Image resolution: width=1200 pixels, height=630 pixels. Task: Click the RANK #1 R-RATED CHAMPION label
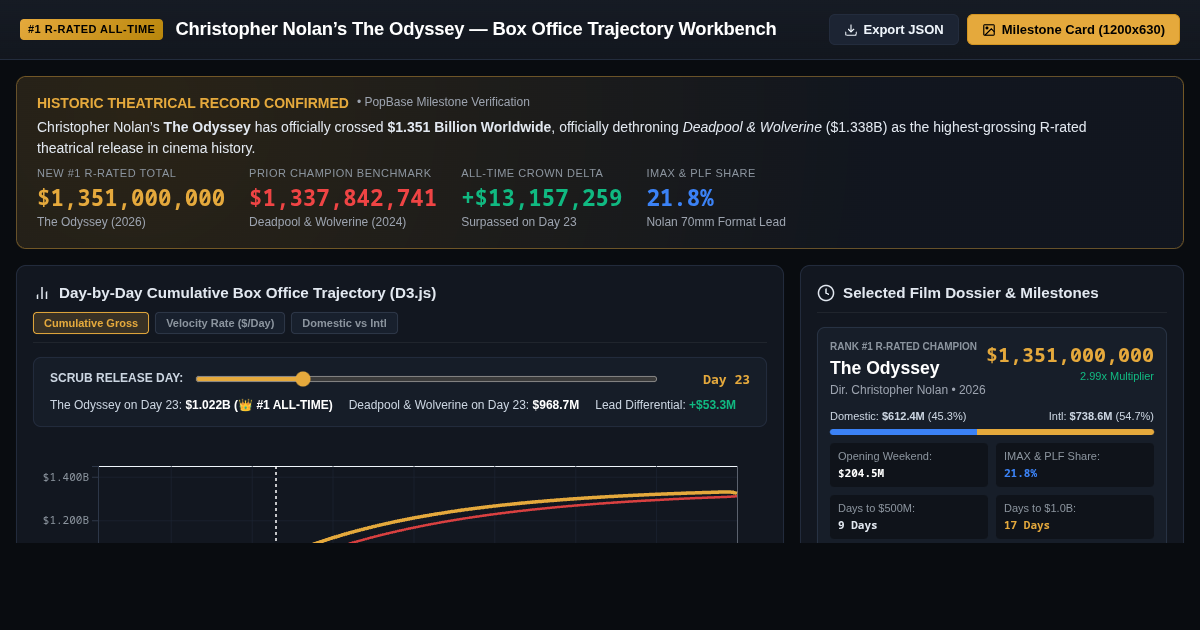[903, 346]
